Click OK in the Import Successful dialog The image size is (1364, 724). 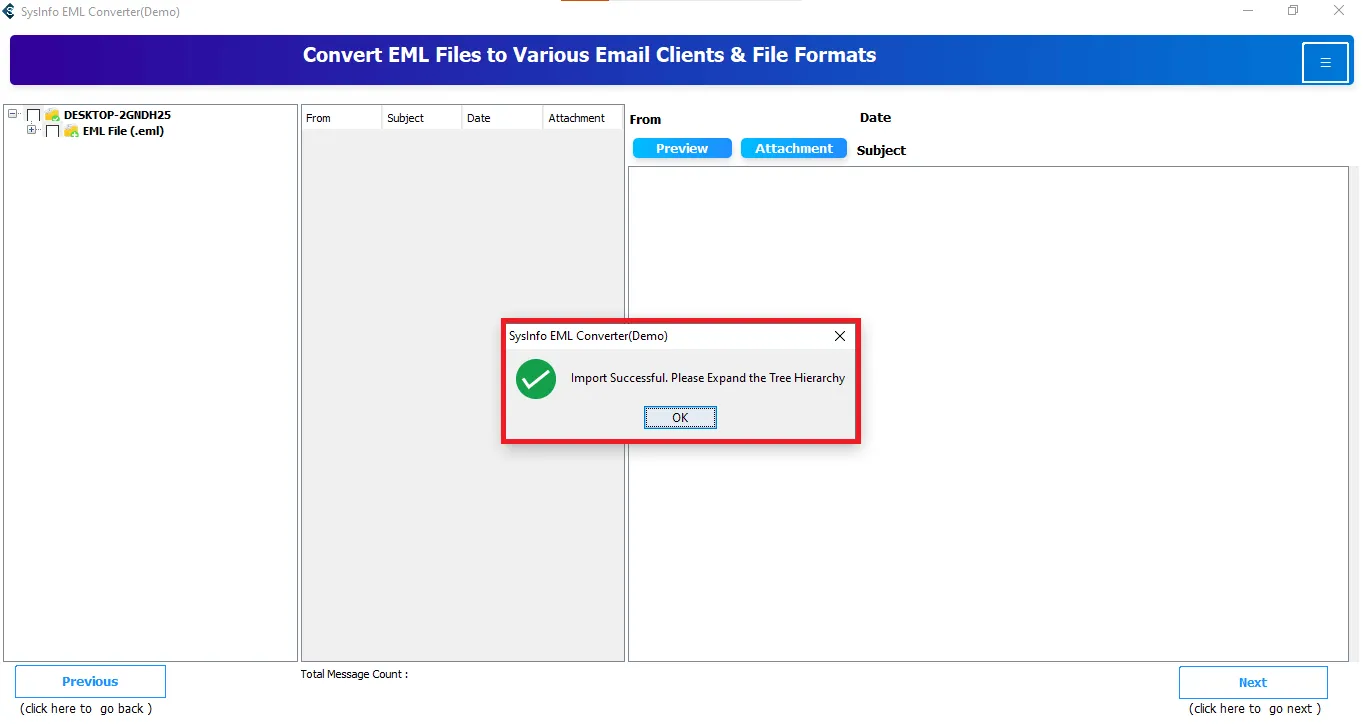[x=680, y=418]
